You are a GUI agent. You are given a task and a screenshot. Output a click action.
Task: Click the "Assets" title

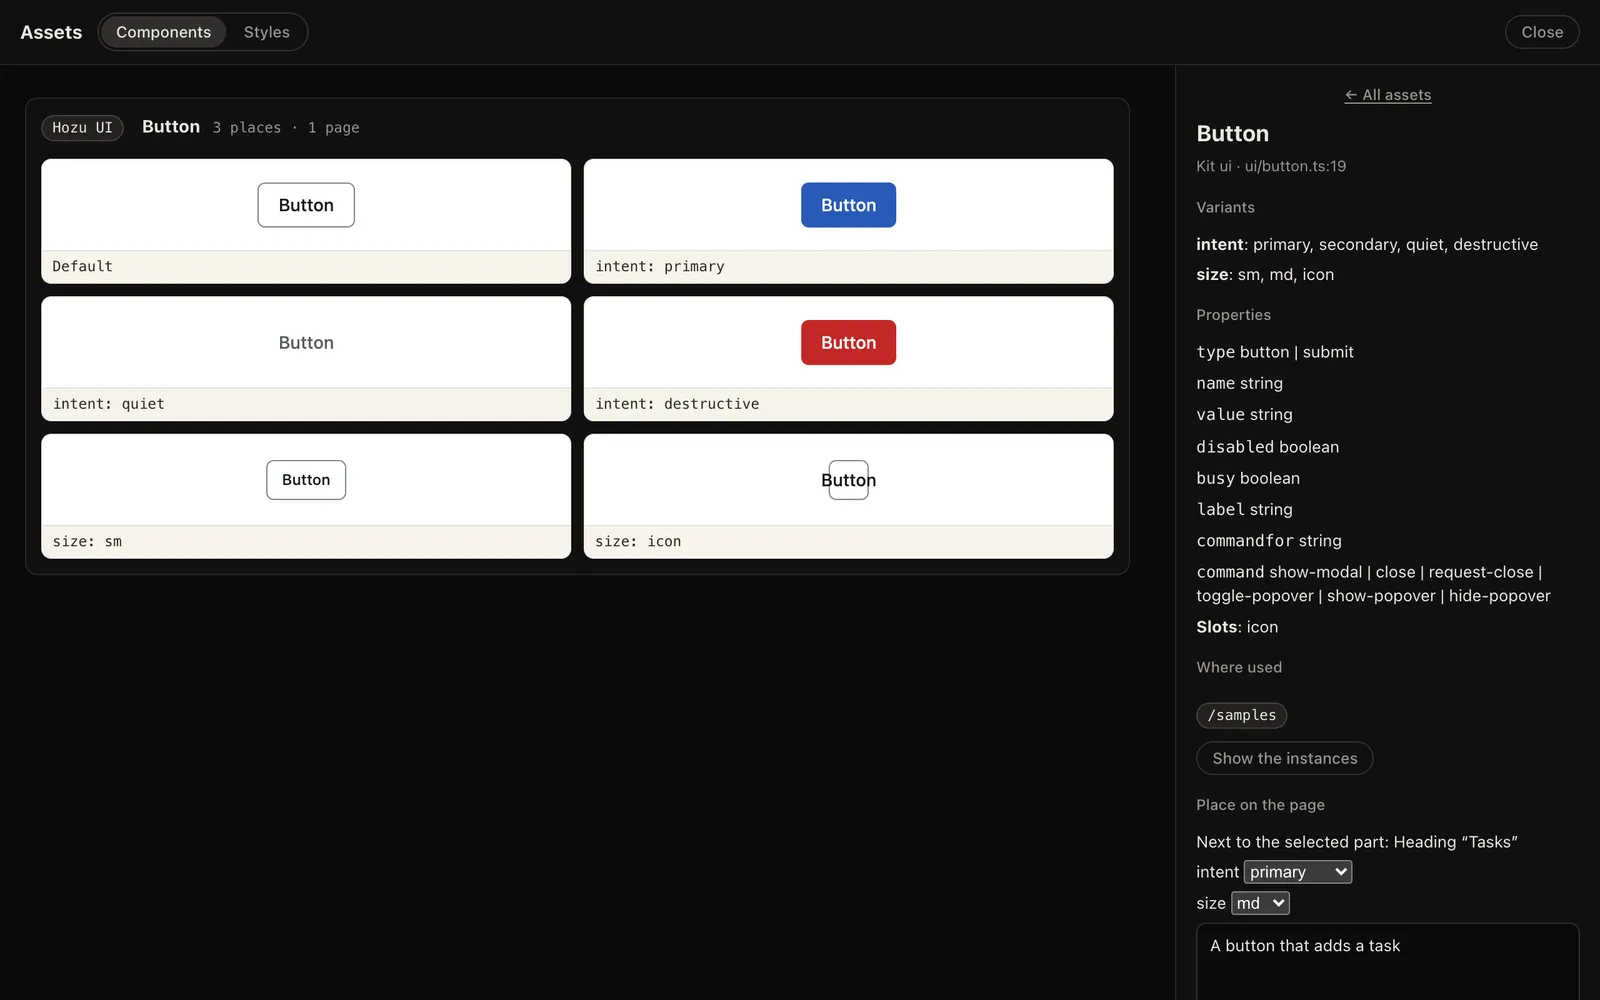point(51,32)
